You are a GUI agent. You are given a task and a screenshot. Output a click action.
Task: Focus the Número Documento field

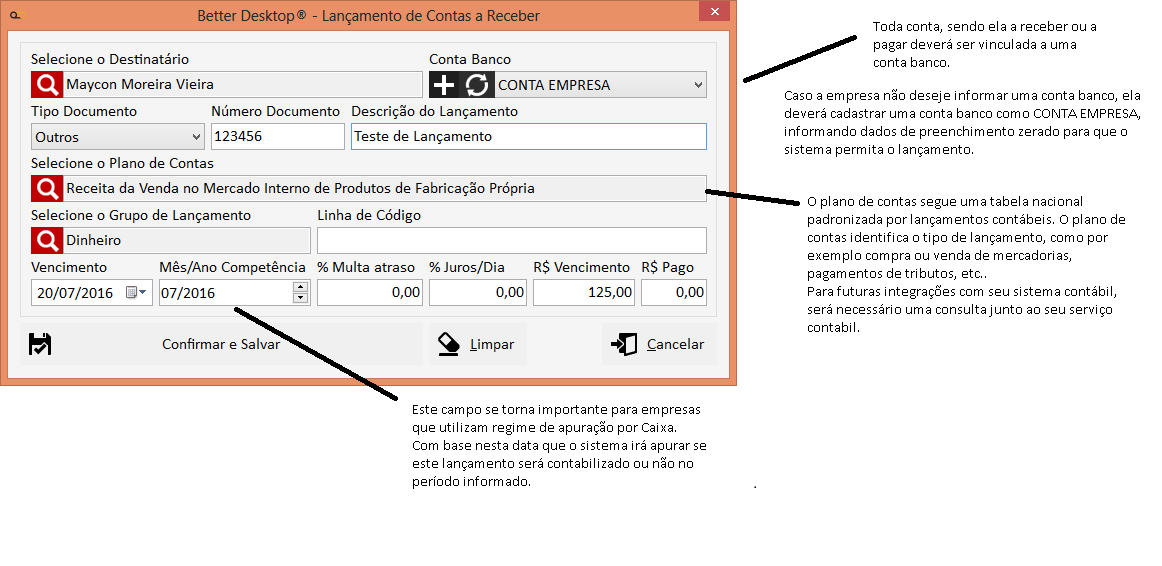[277, 137]
